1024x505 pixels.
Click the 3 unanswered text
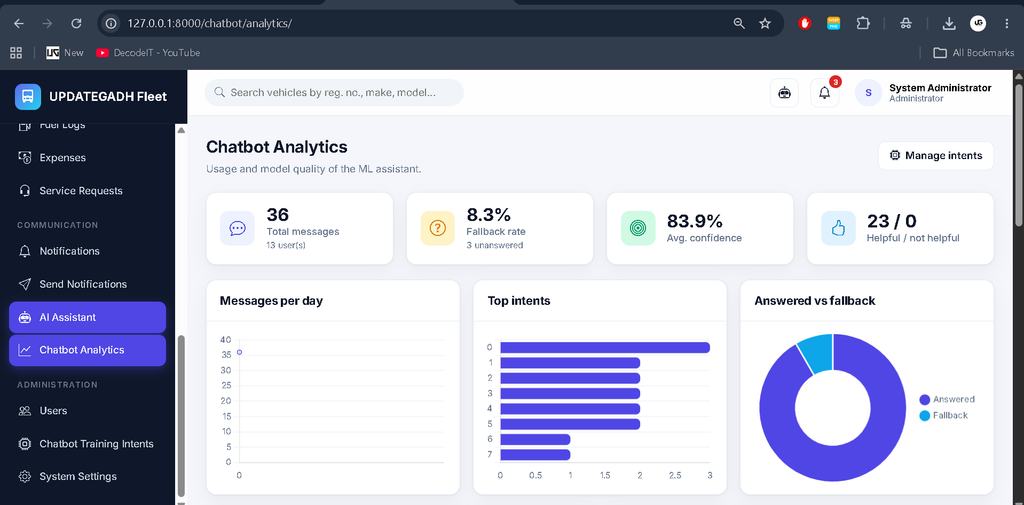point(494,245)
